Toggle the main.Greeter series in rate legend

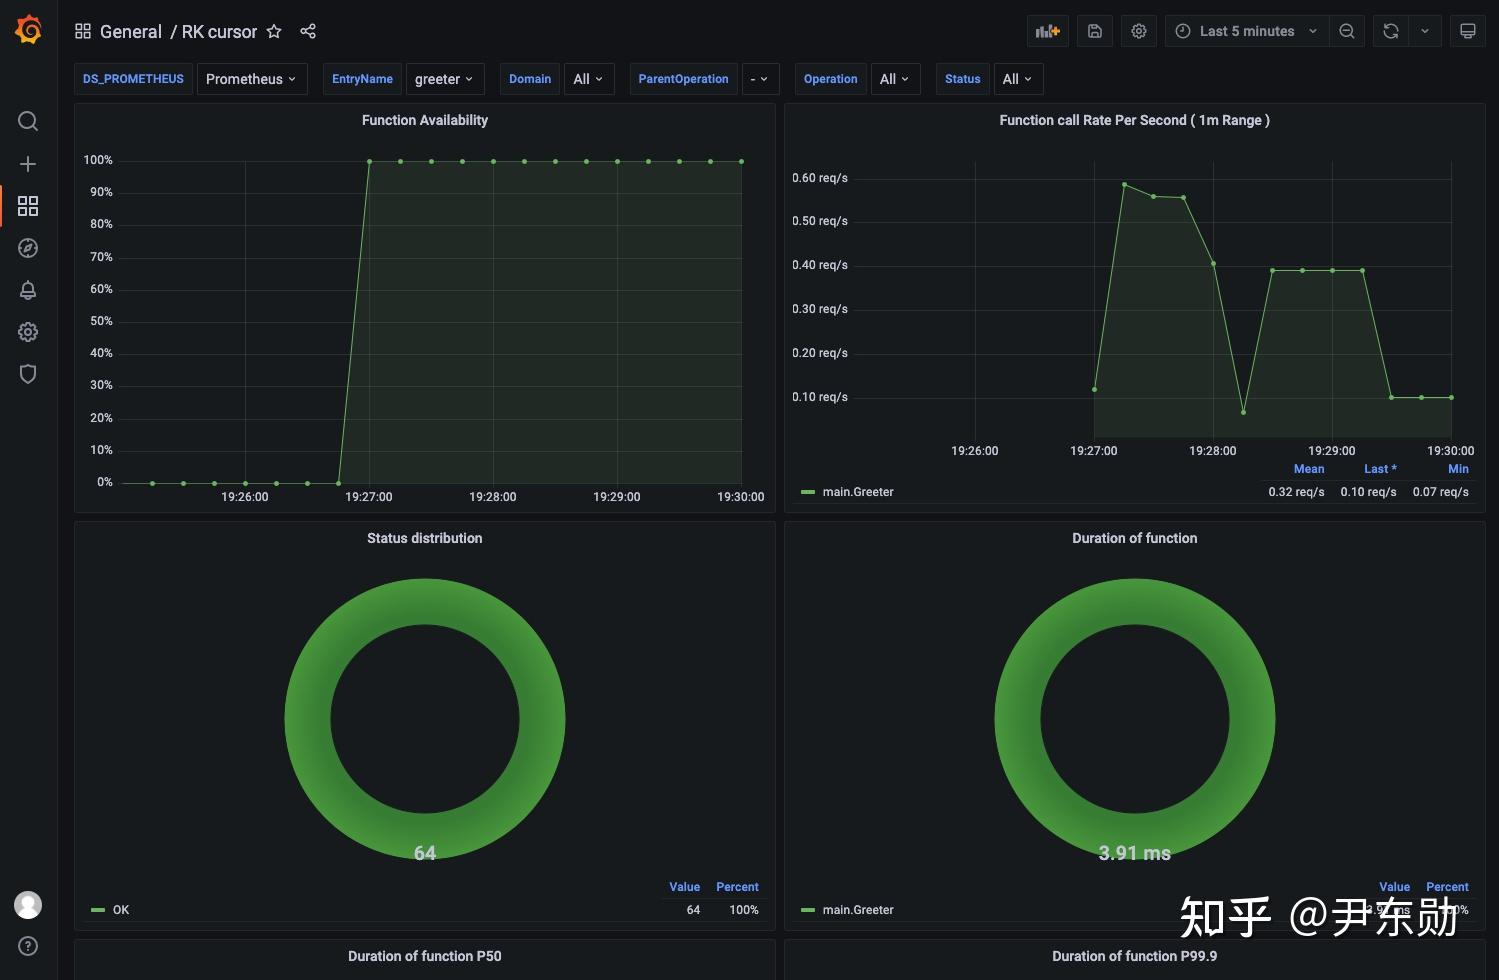(858, 492)
